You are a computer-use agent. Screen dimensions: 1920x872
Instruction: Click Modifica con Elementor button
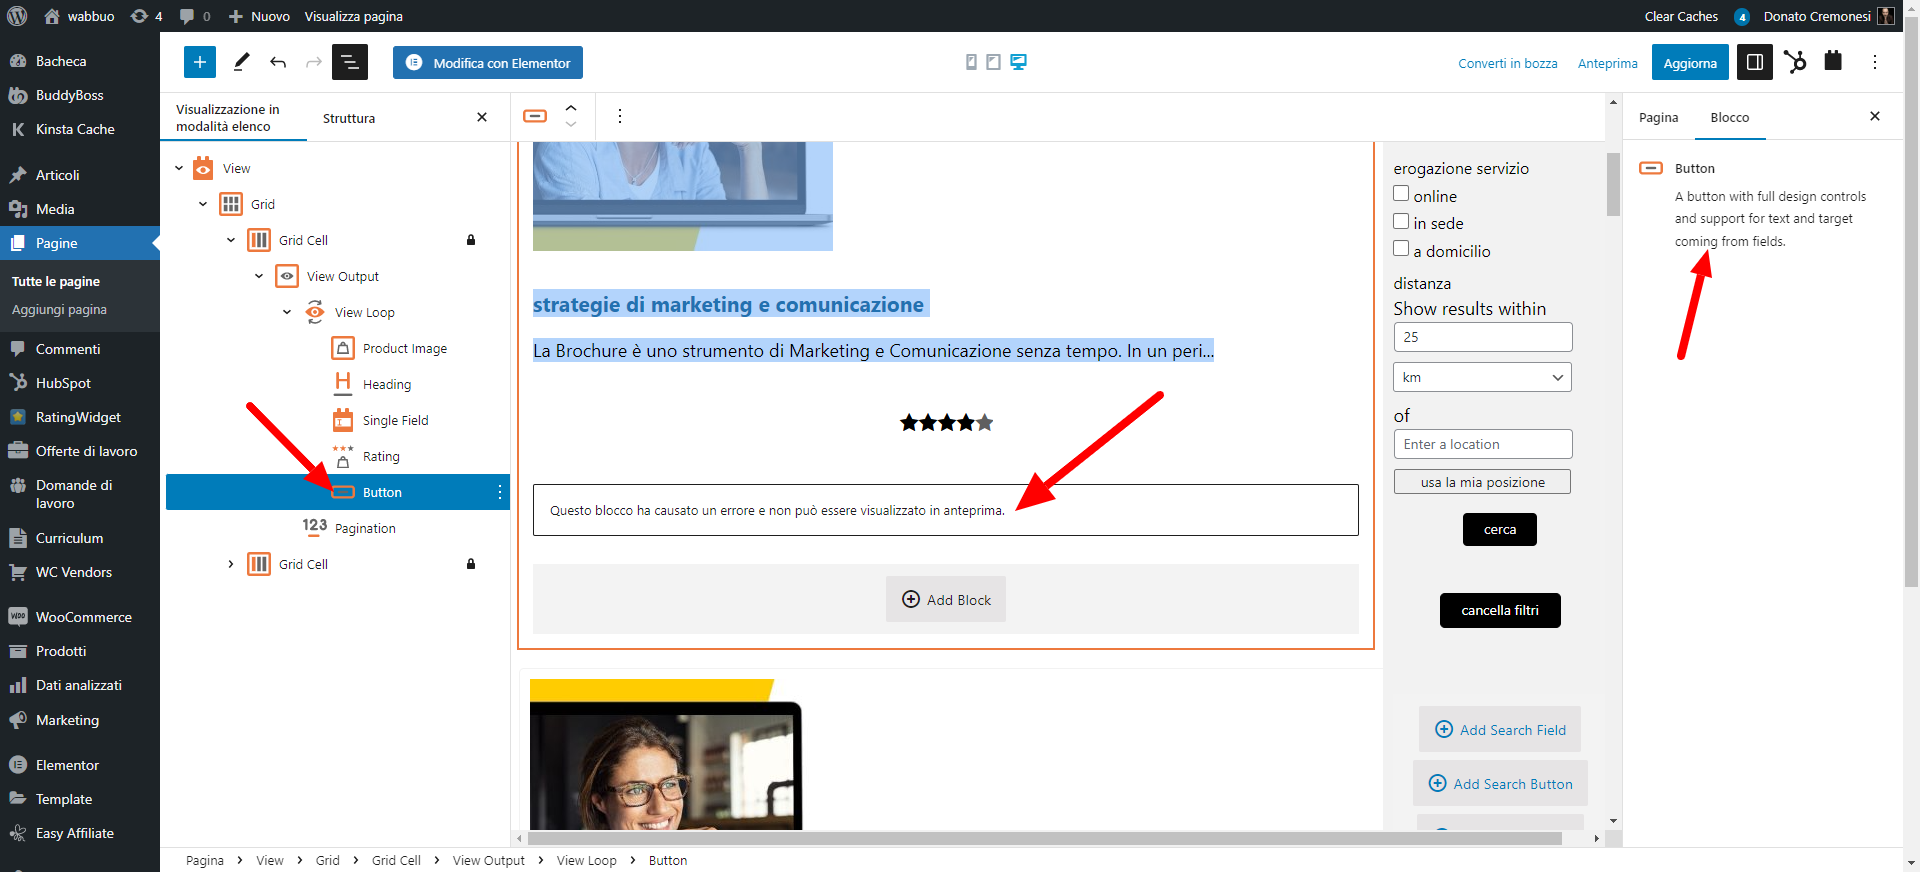tap(488, 62)
